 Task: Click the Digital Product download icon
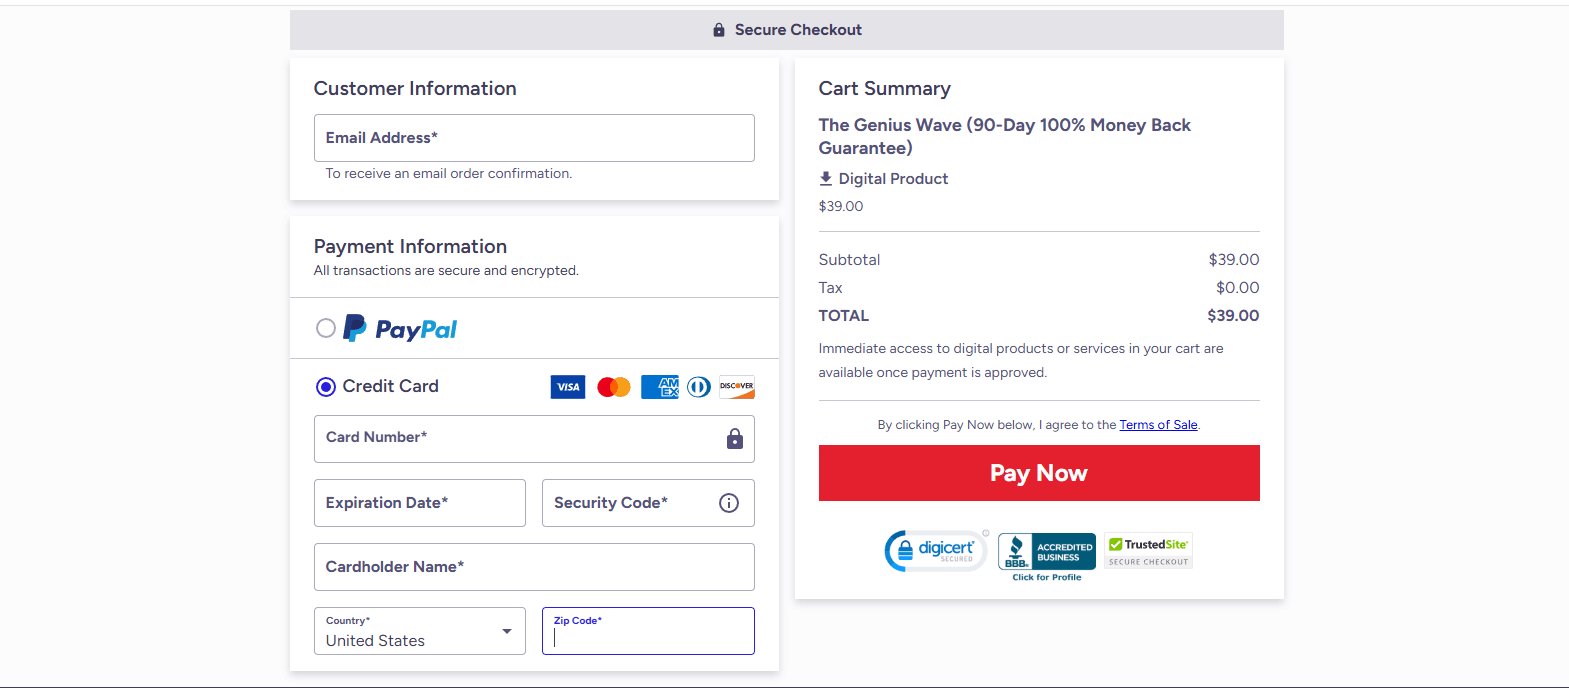coord(825,178)
